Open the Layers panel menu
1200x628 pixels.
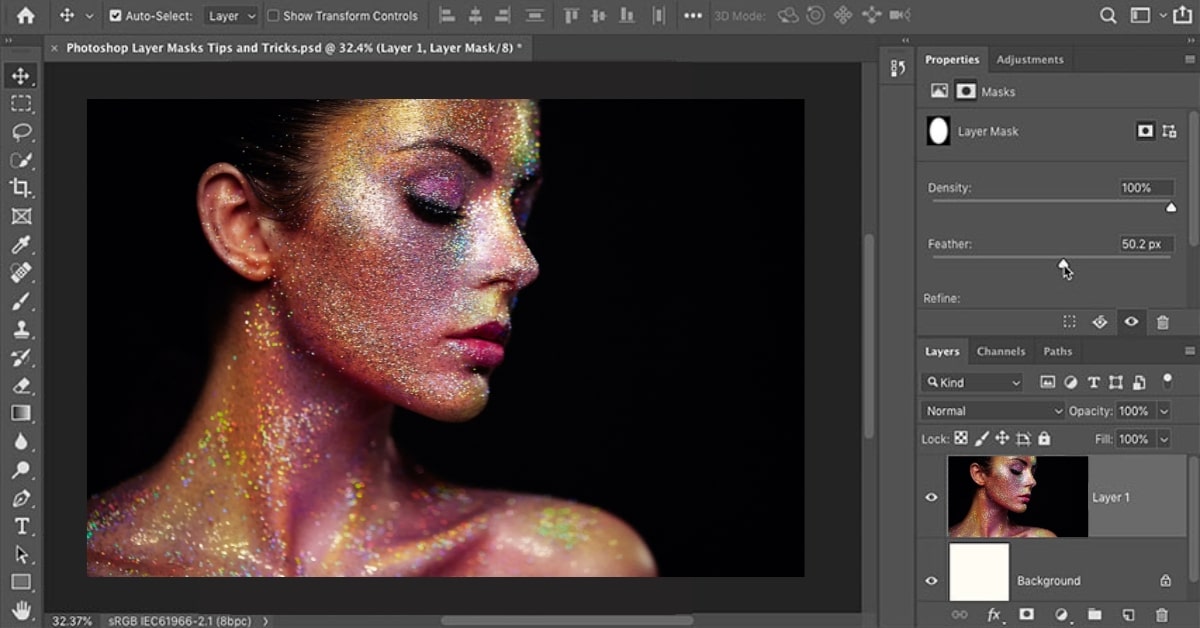(1189, 351)
